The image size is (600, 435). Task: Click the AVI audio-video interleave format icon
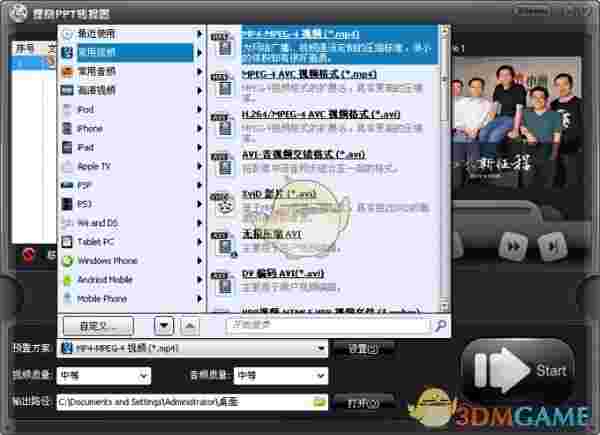[x=223, y=165]
